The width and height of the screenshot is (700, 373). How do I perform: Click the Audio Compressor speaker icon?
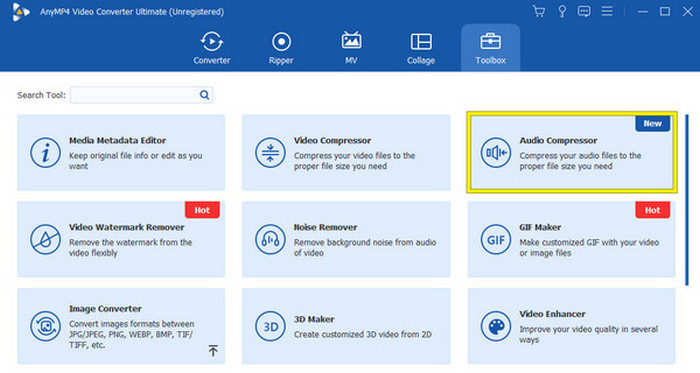(496, 153)
